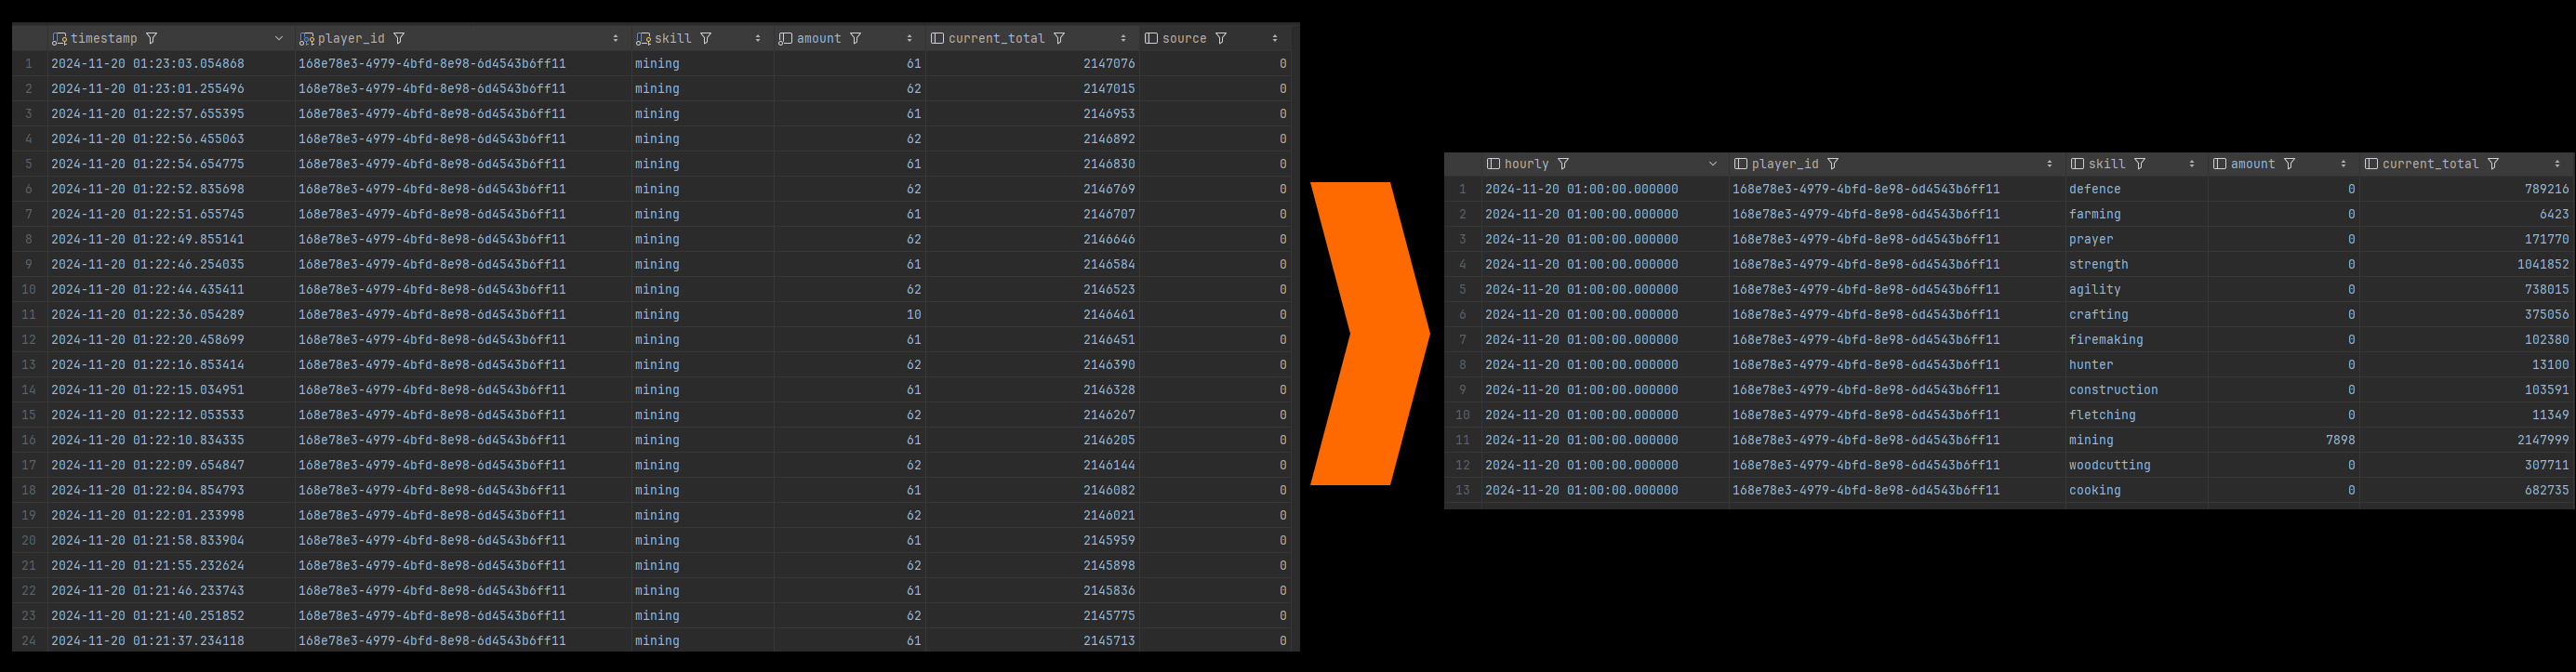This screenshot has width=2576, height=672.
Task: Toggle descending sort chevron on timestamp column
Action: pos(279,39)
